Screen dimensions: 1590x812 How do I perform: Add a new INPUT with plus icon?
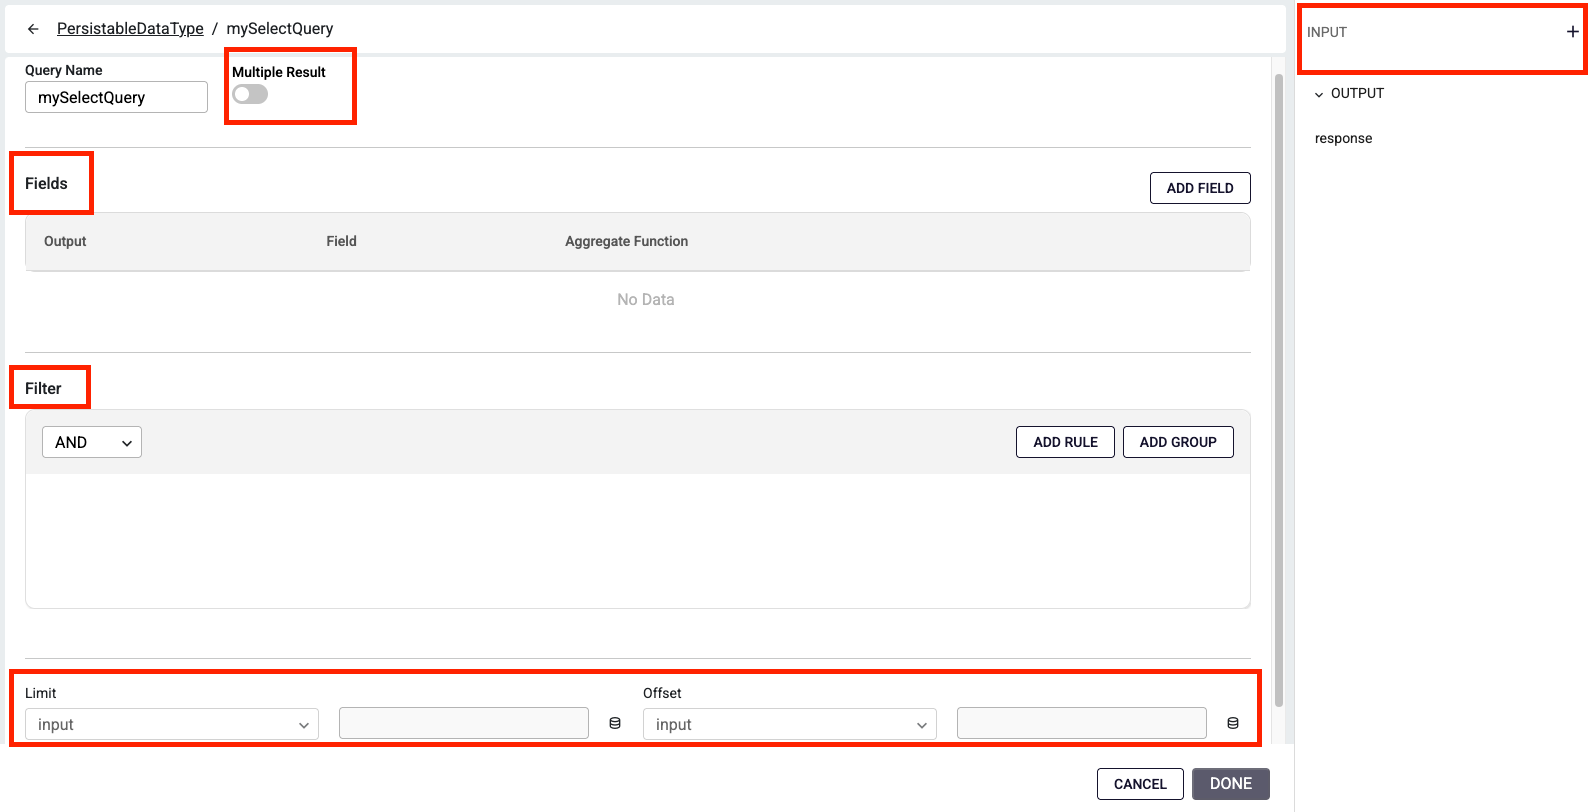point(1572,32)
